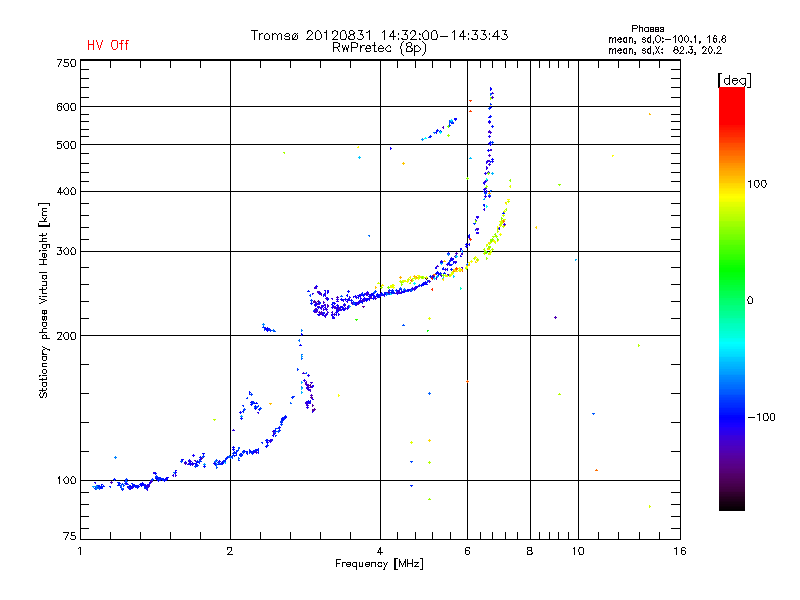The width and height of the screenshot is (800, 600).
Task: Select the 'mean, sd,X: 82.3, 20.2' statistic
Action: (665, 50)
